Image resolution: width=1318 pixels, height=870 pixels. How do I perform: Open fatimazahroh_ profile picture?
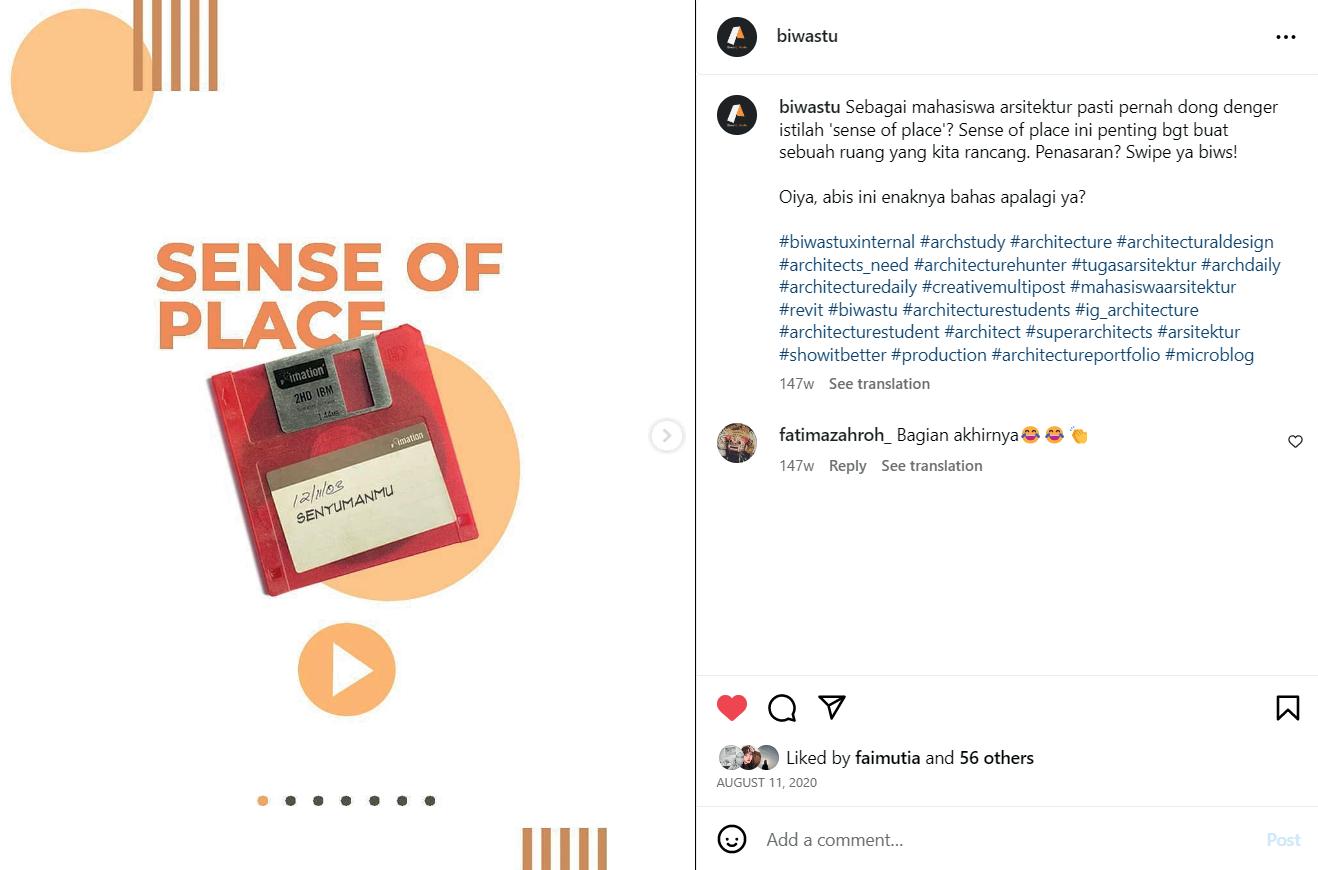coord(737,443)
